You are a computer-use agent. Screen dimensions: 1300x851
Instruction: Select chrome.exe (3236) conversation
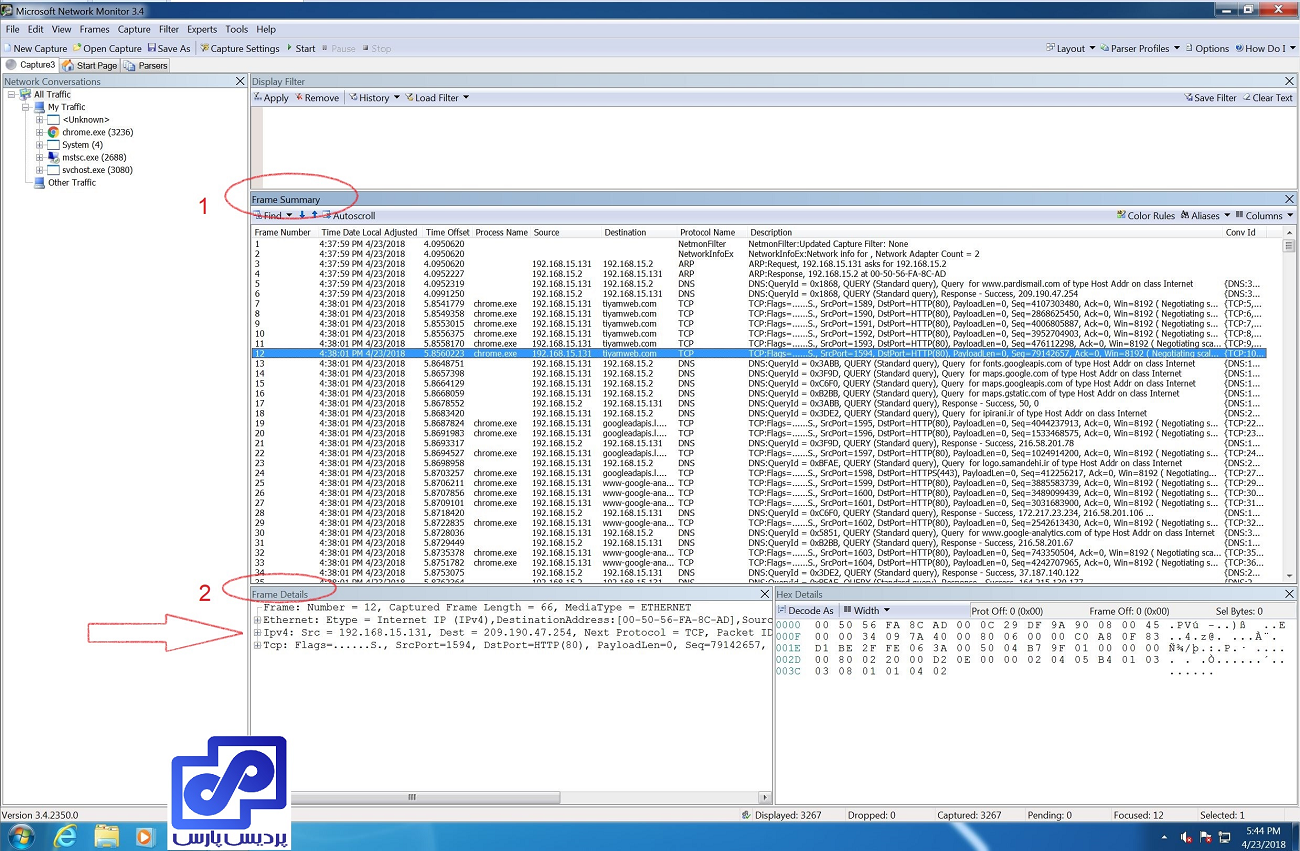(97, 132)
